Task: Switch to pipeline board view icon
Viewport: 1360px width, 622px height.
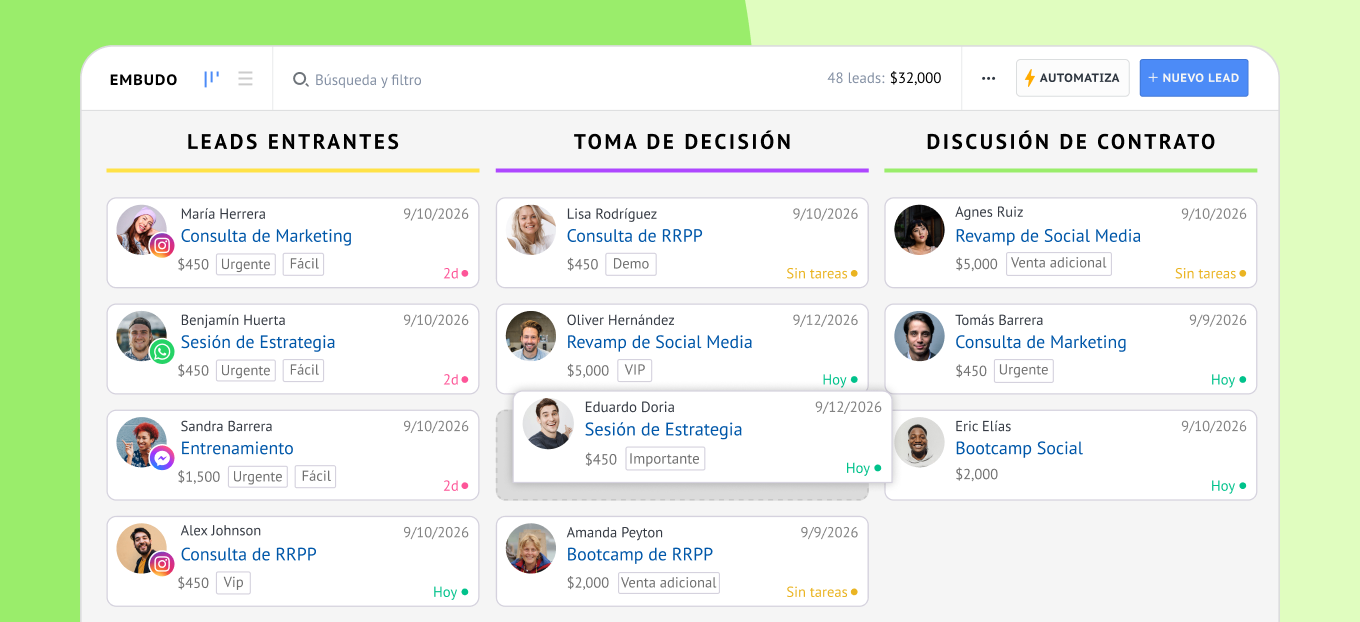Action: [211, 79]
